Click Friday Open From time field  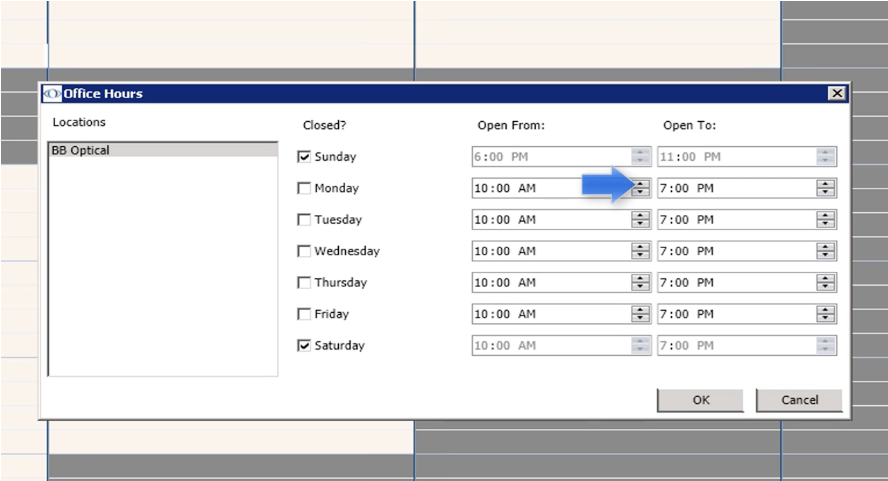[550, 314]
